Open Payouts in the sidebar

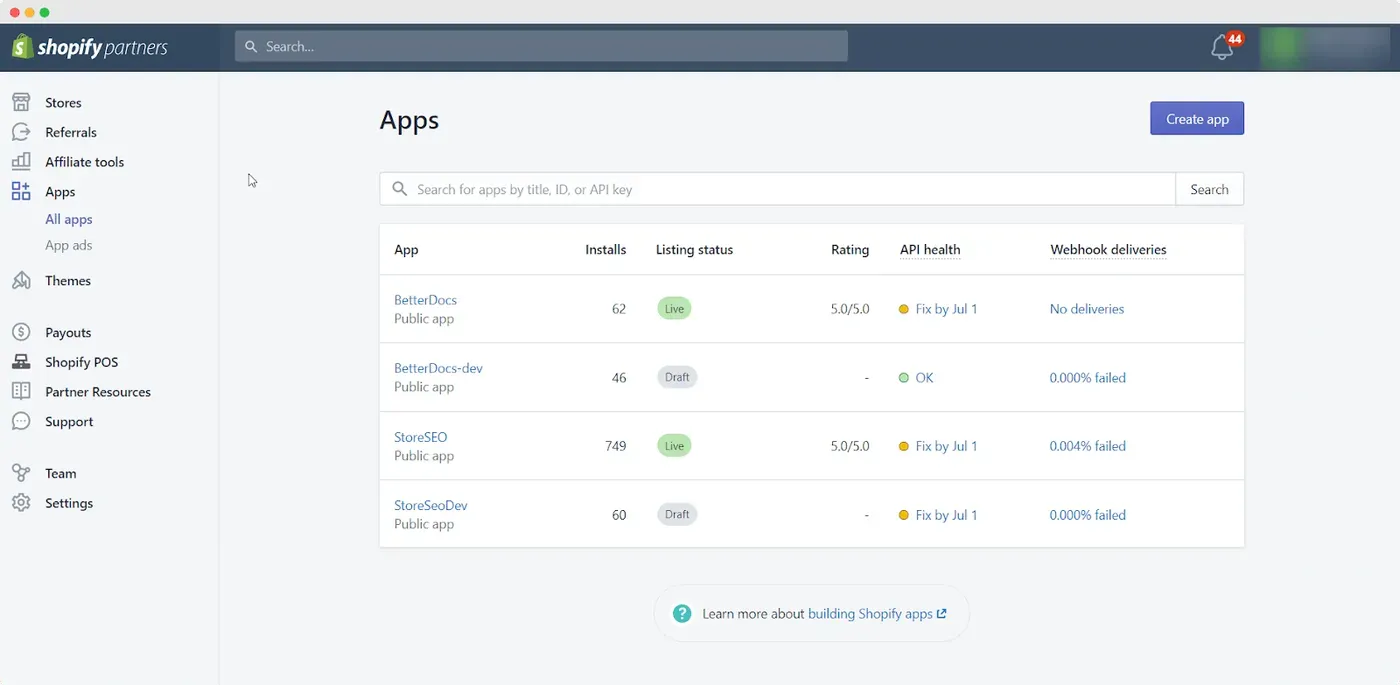click(x=68, y=332)
